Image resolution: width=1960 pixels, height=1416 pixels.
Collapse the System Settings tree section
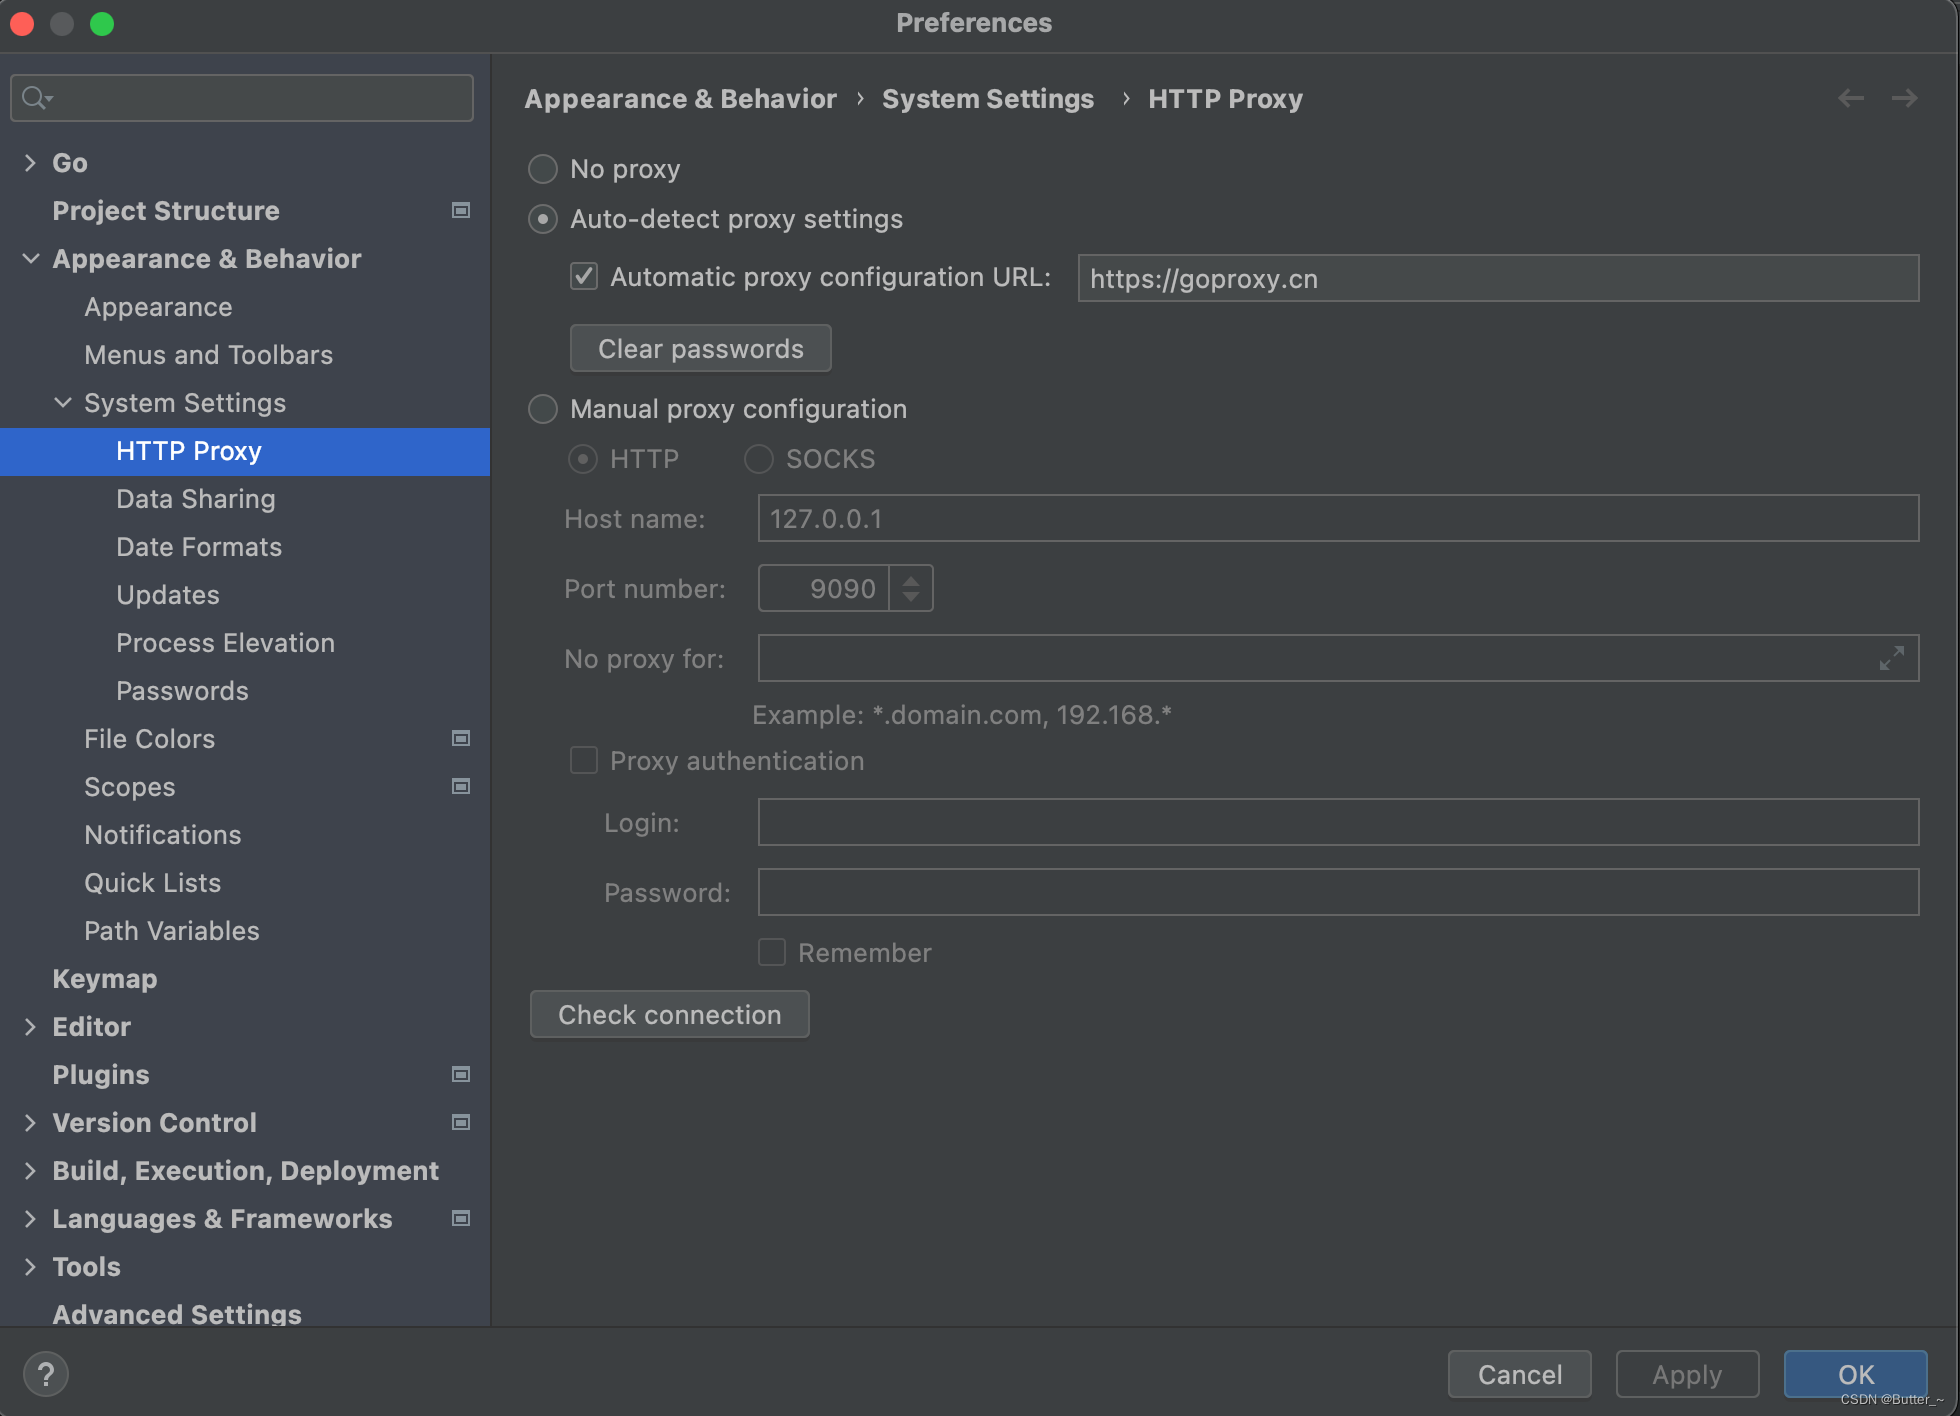coord(63,402)
